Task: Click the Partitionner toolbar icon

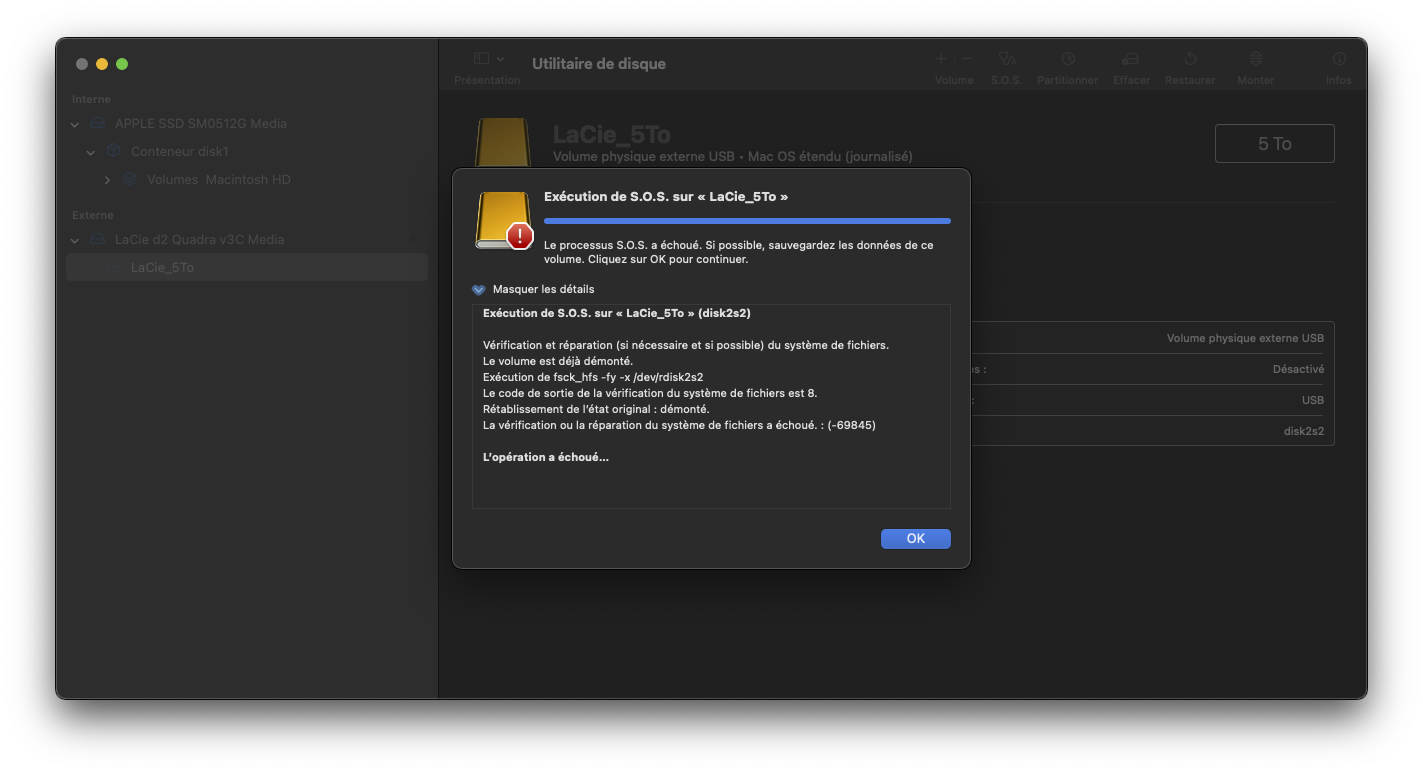Action: pos(1067,60)
